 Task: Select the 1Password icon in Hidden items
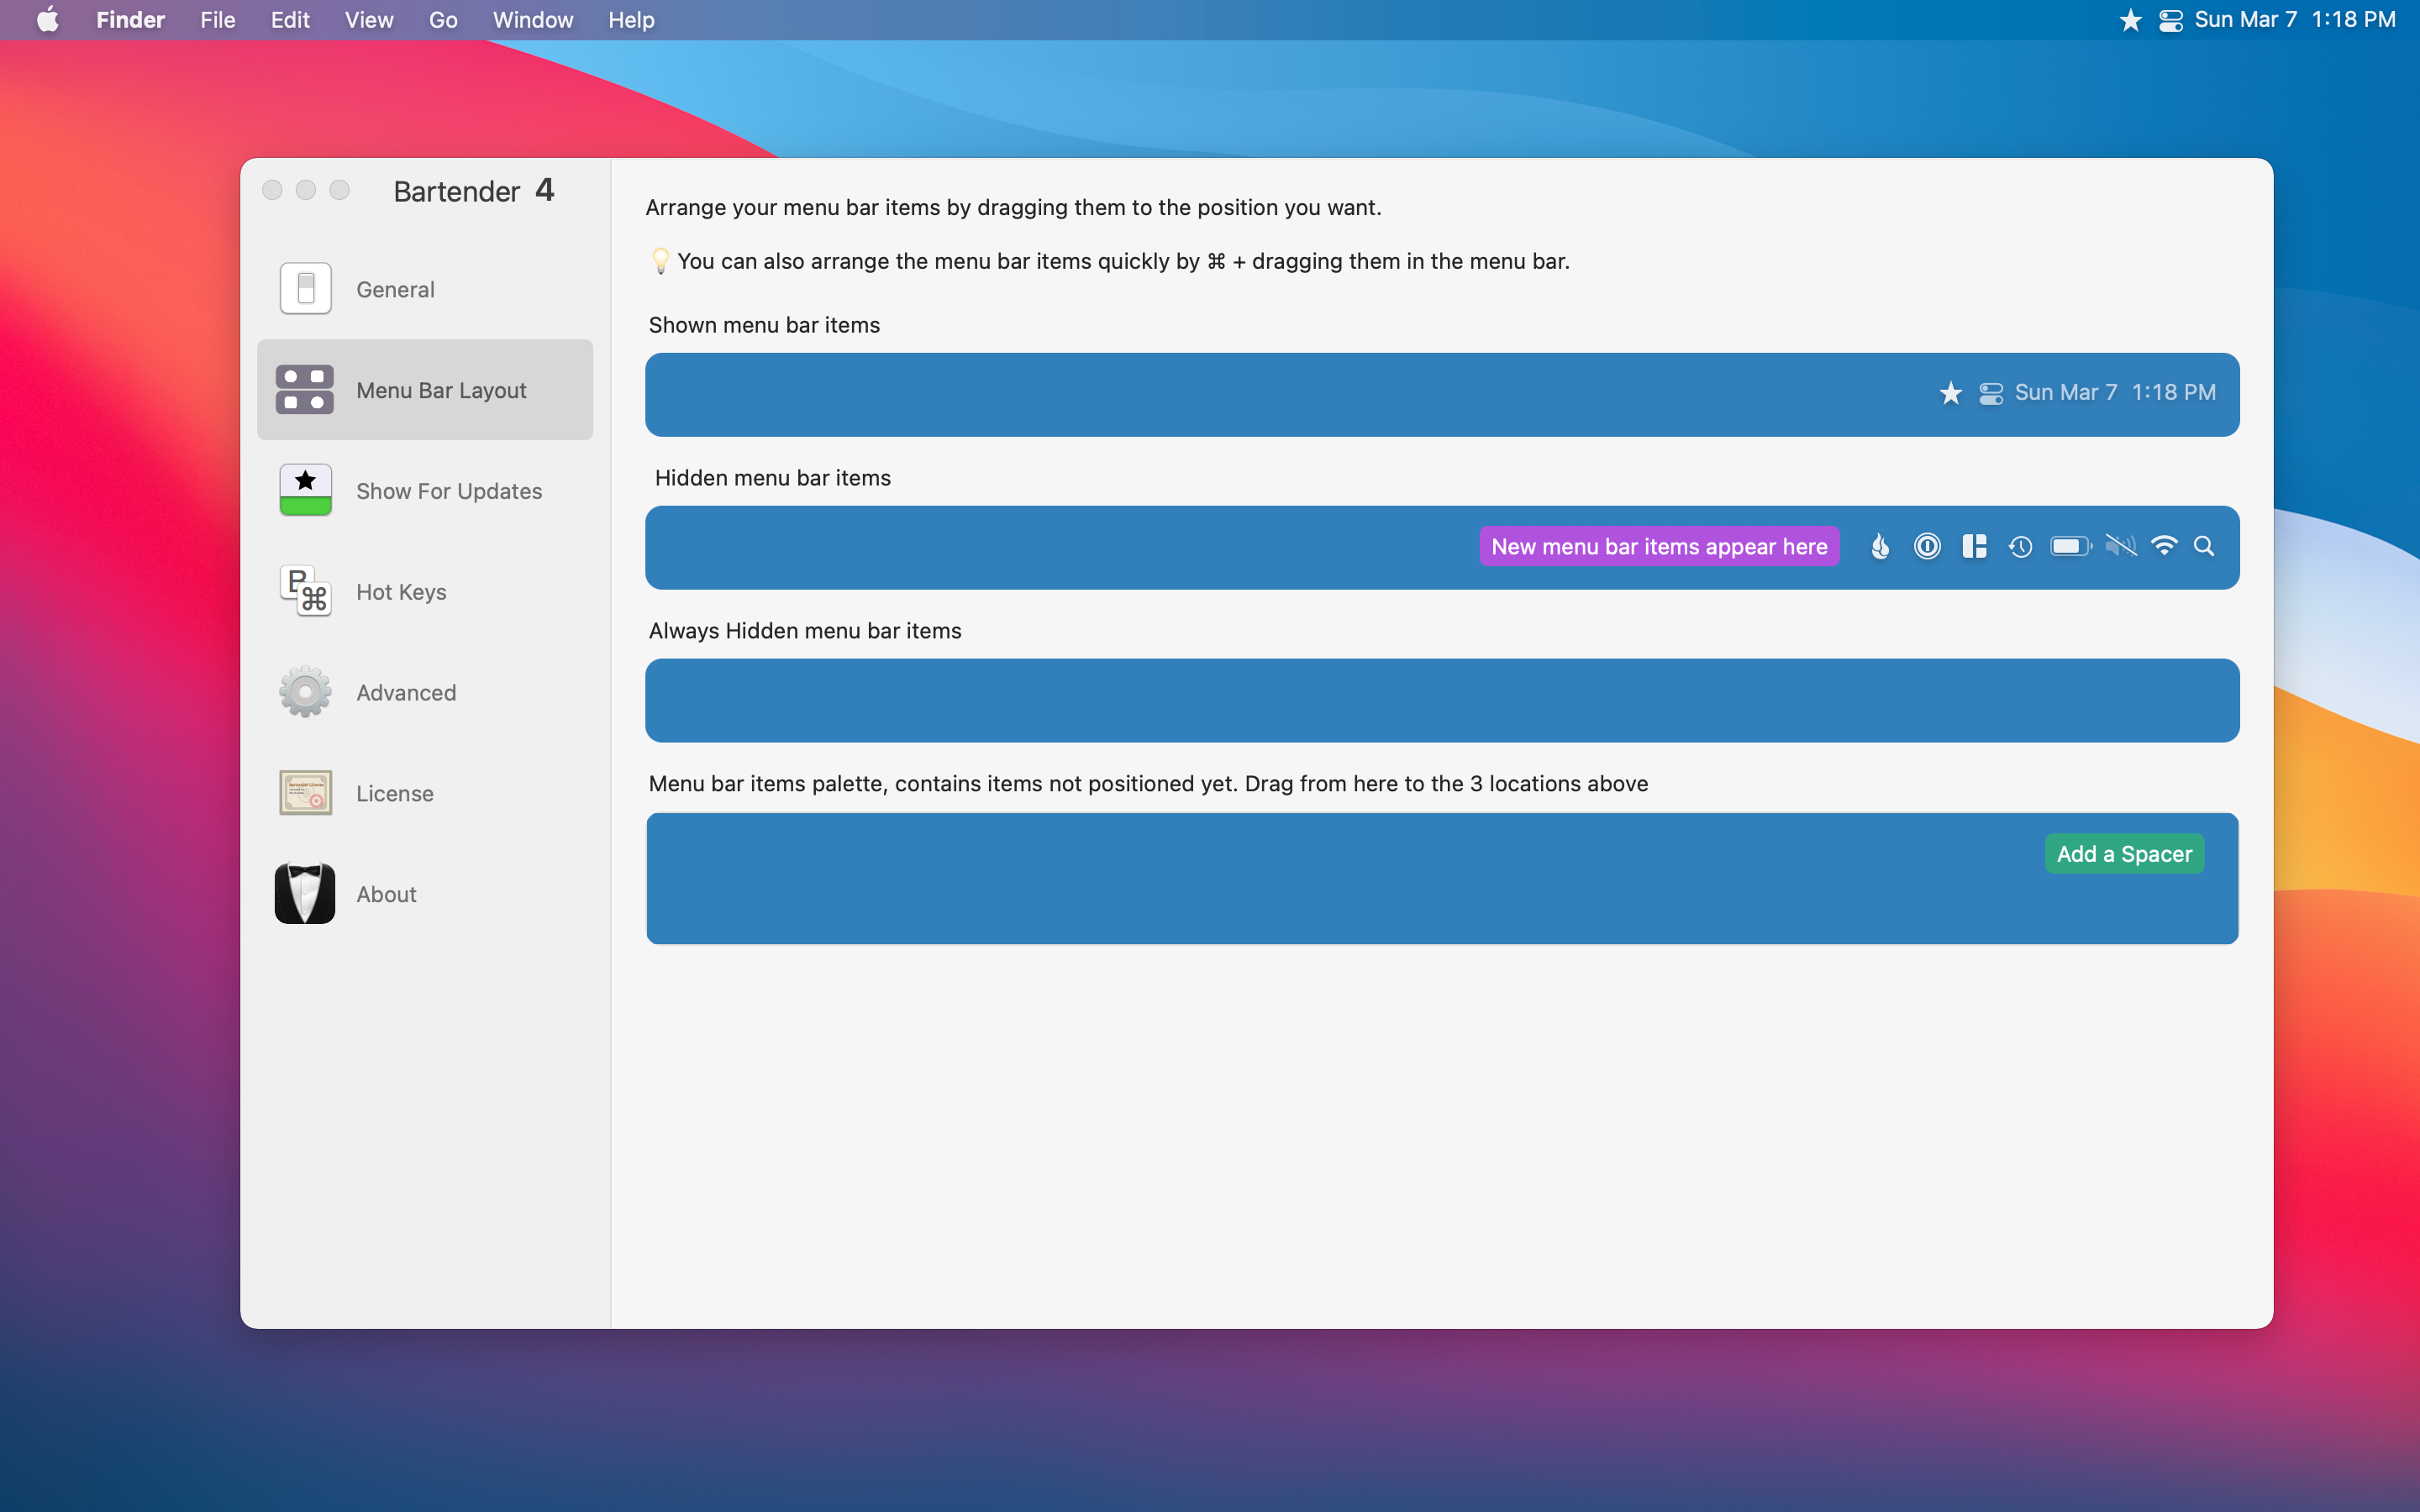pos(1927,546)
